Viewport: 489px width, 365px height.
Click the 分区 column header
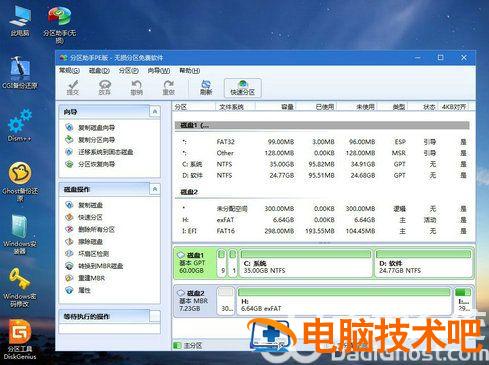(194, 107)
